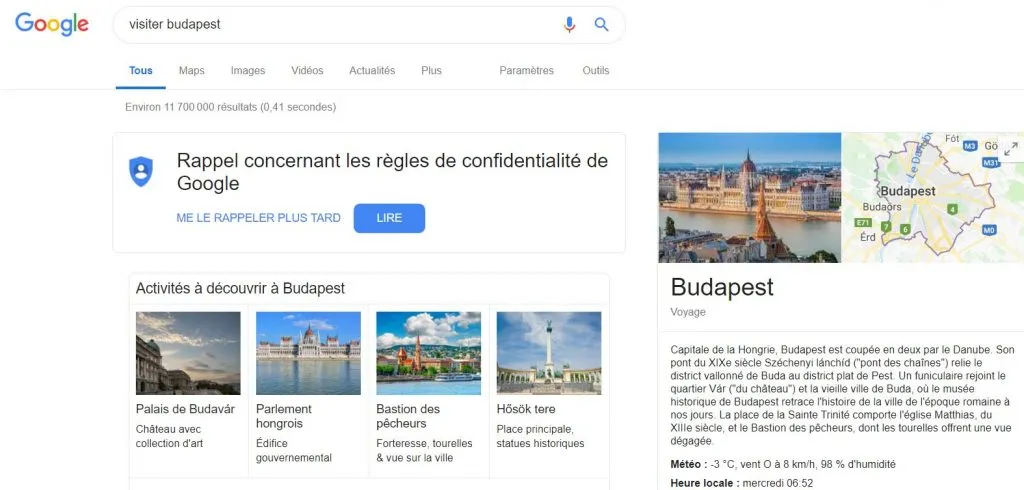Click the blue search magnifier icon
This screenshot has height=490, width=1024.
tap(601, 25)
